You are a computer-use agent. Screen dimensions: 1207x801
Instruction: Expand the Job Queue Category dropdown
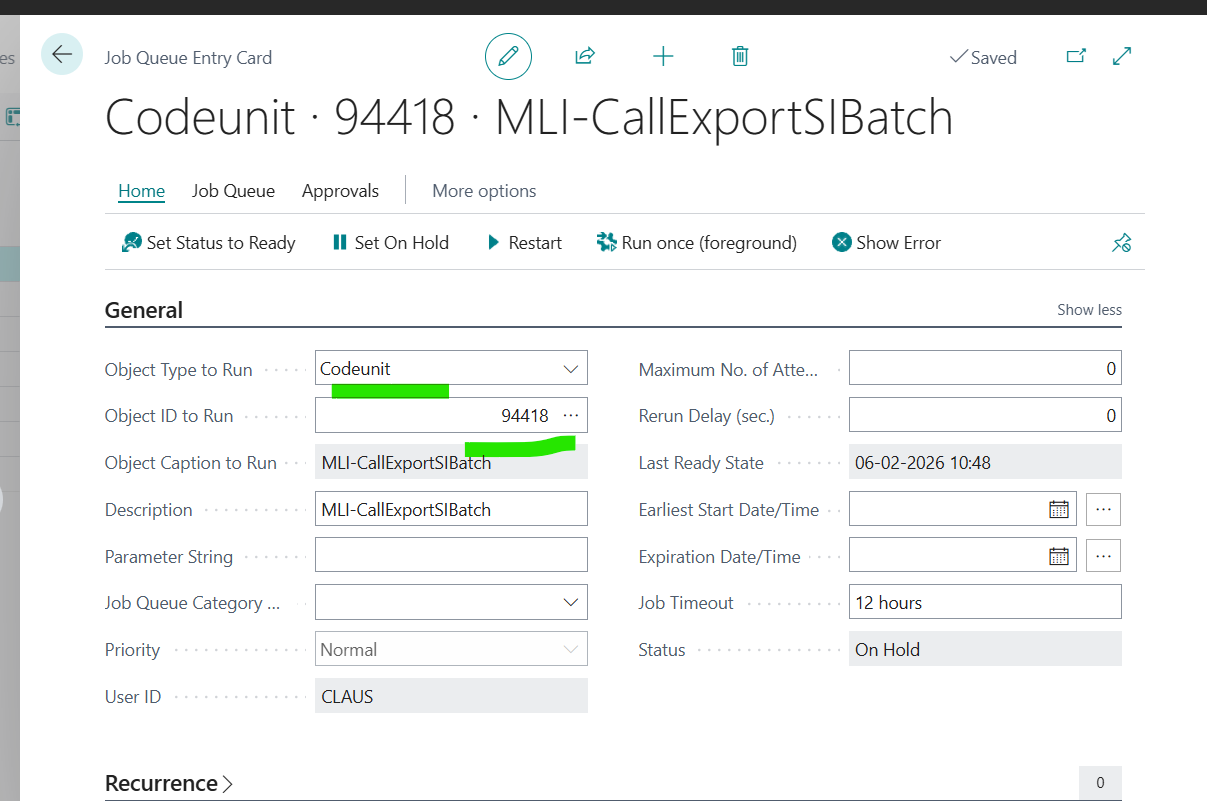(571, 602)
